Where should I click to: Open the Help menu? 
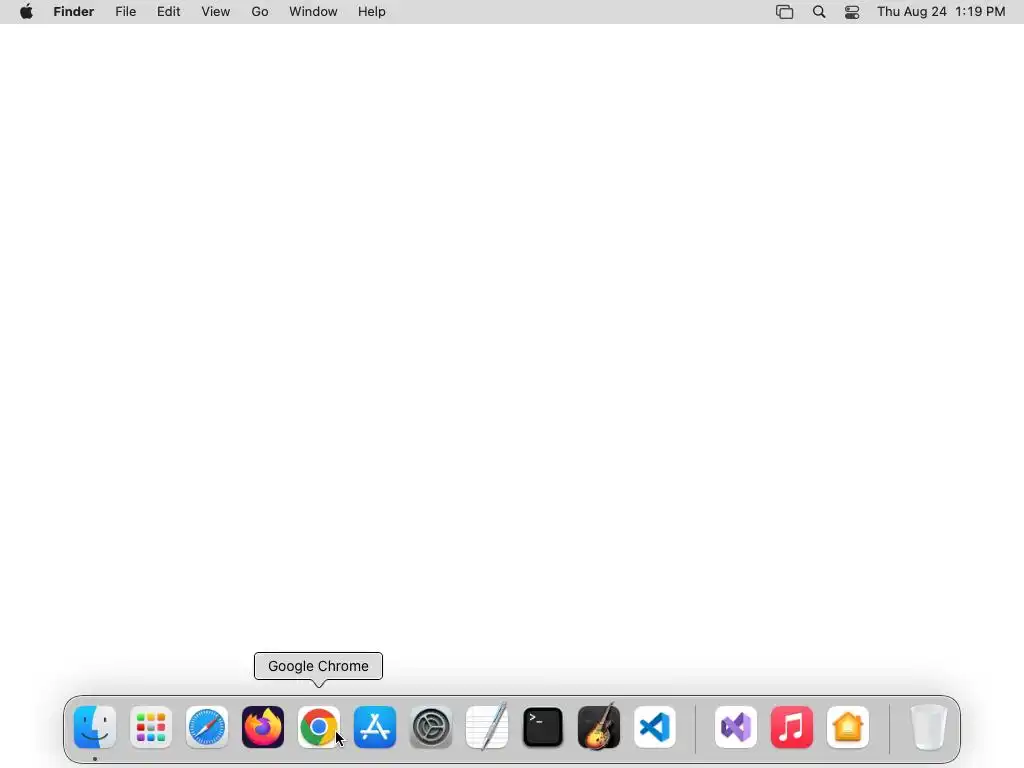coord(372,12)
